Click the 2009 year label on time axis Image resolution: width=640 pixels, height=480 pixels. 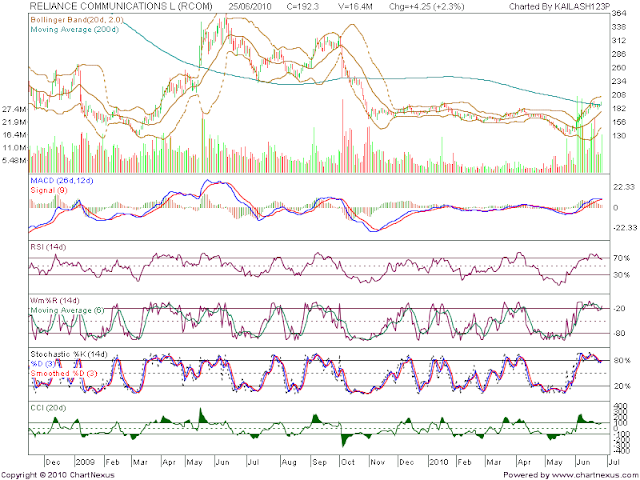[85, 462]
